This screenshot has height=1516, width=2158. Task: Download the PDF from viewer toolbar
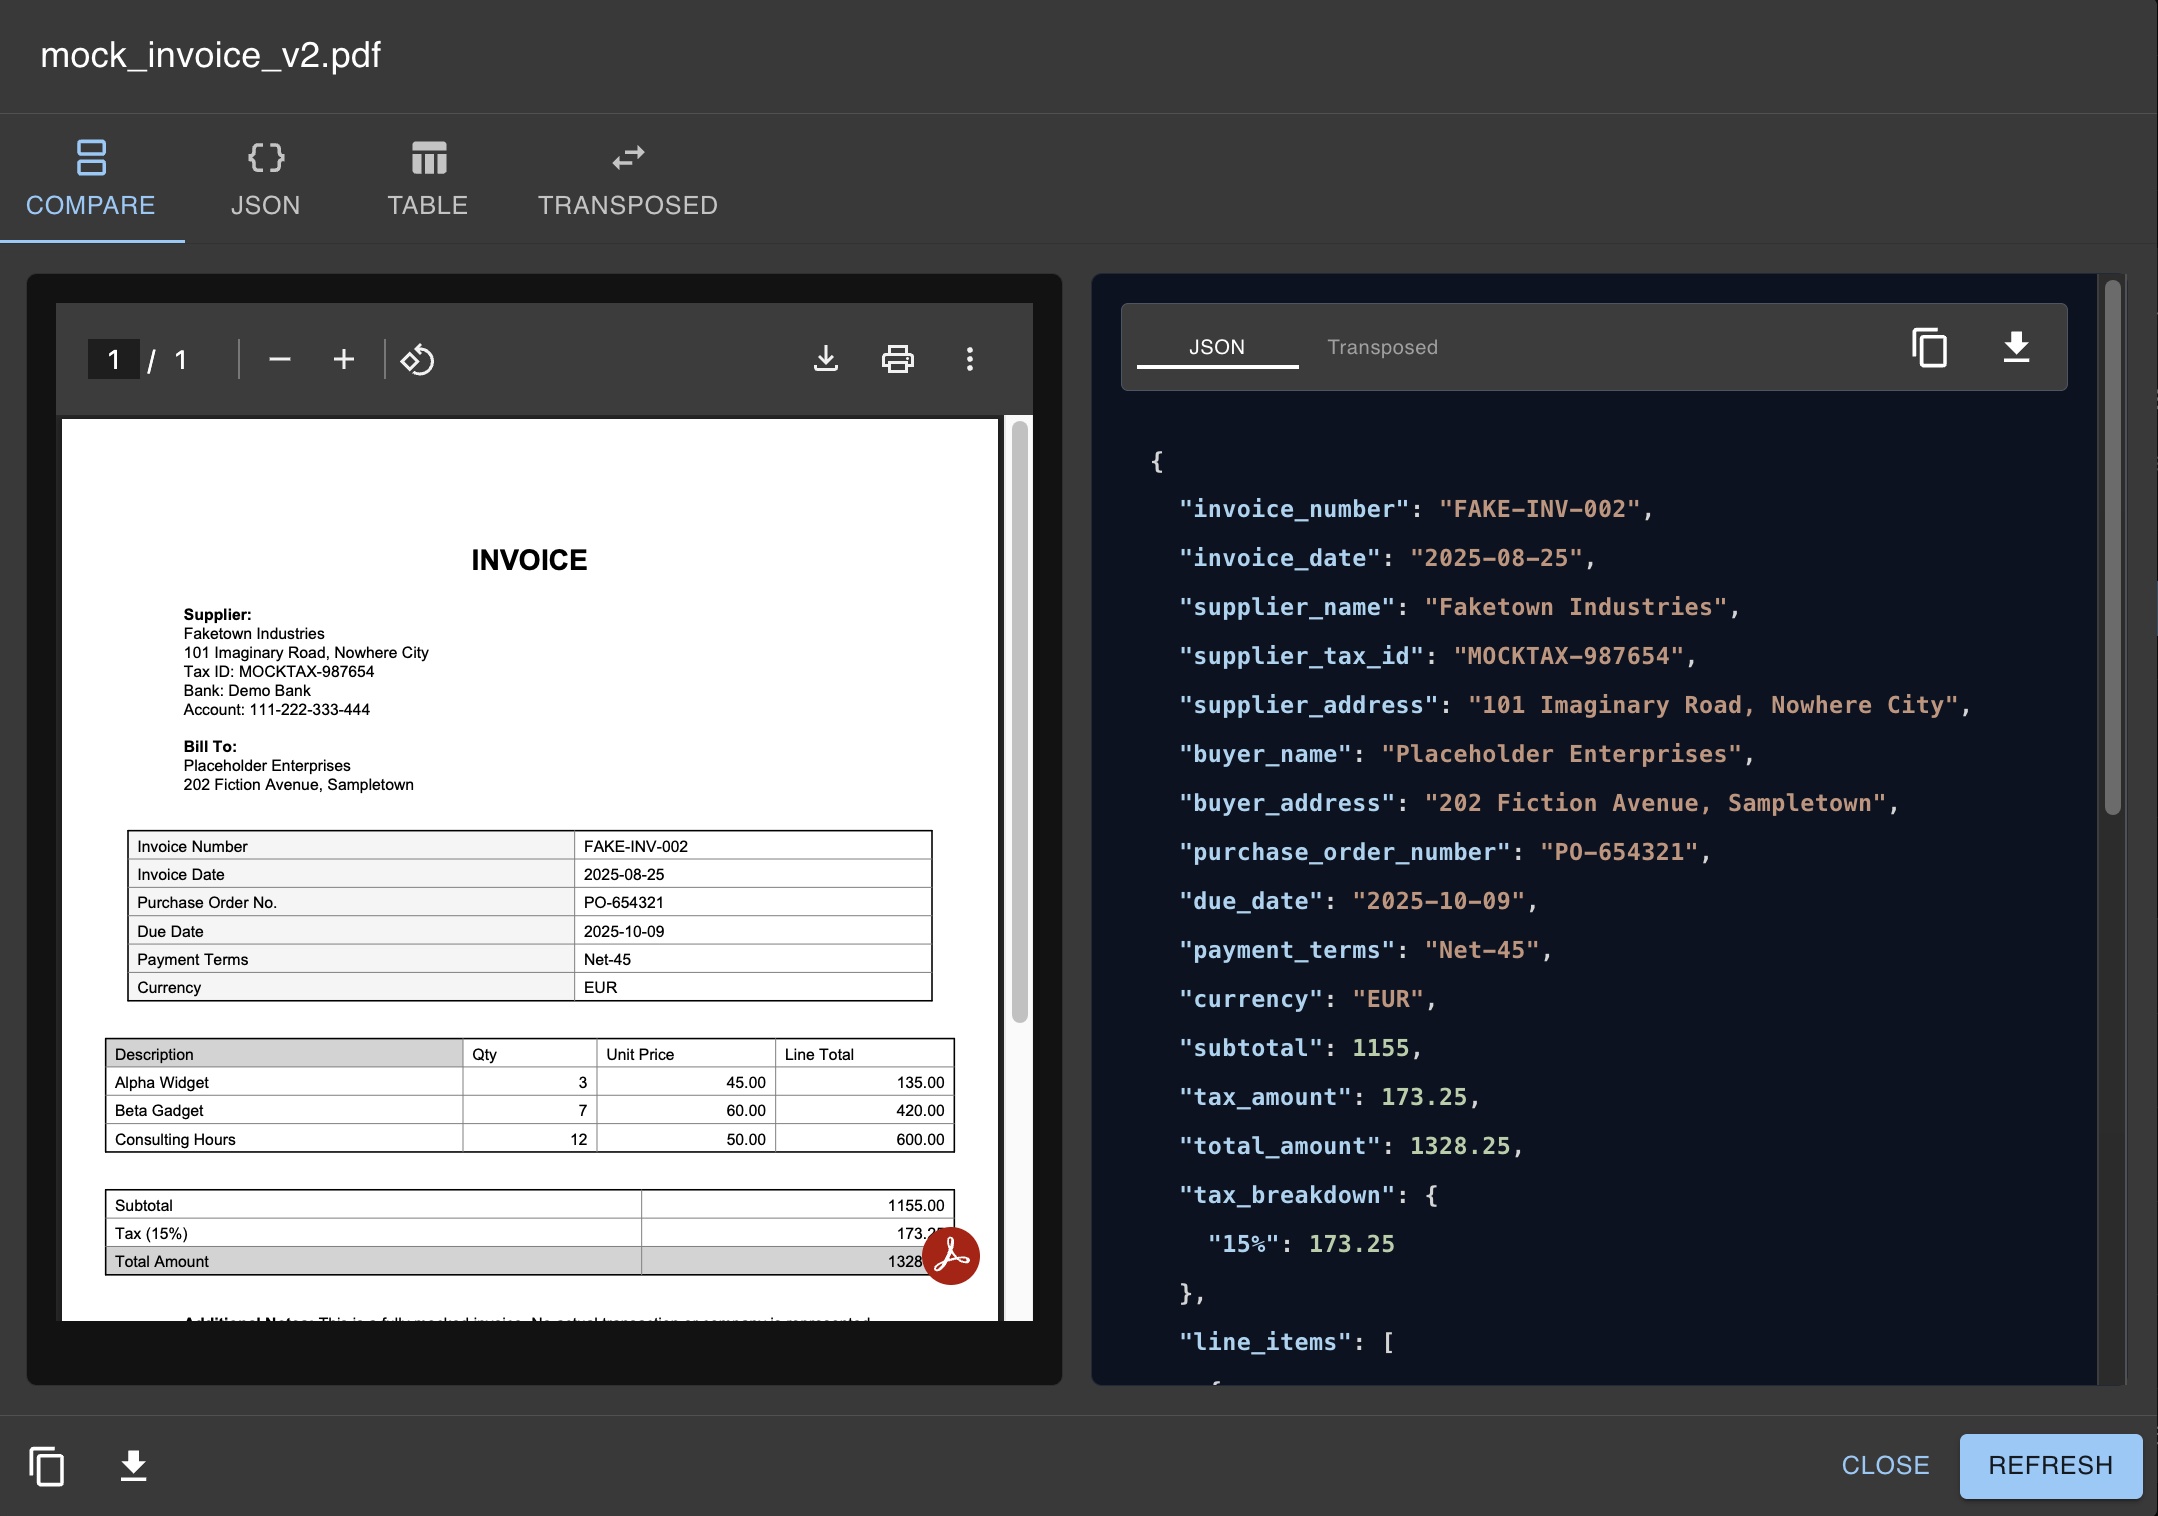(x=826, y=359)
